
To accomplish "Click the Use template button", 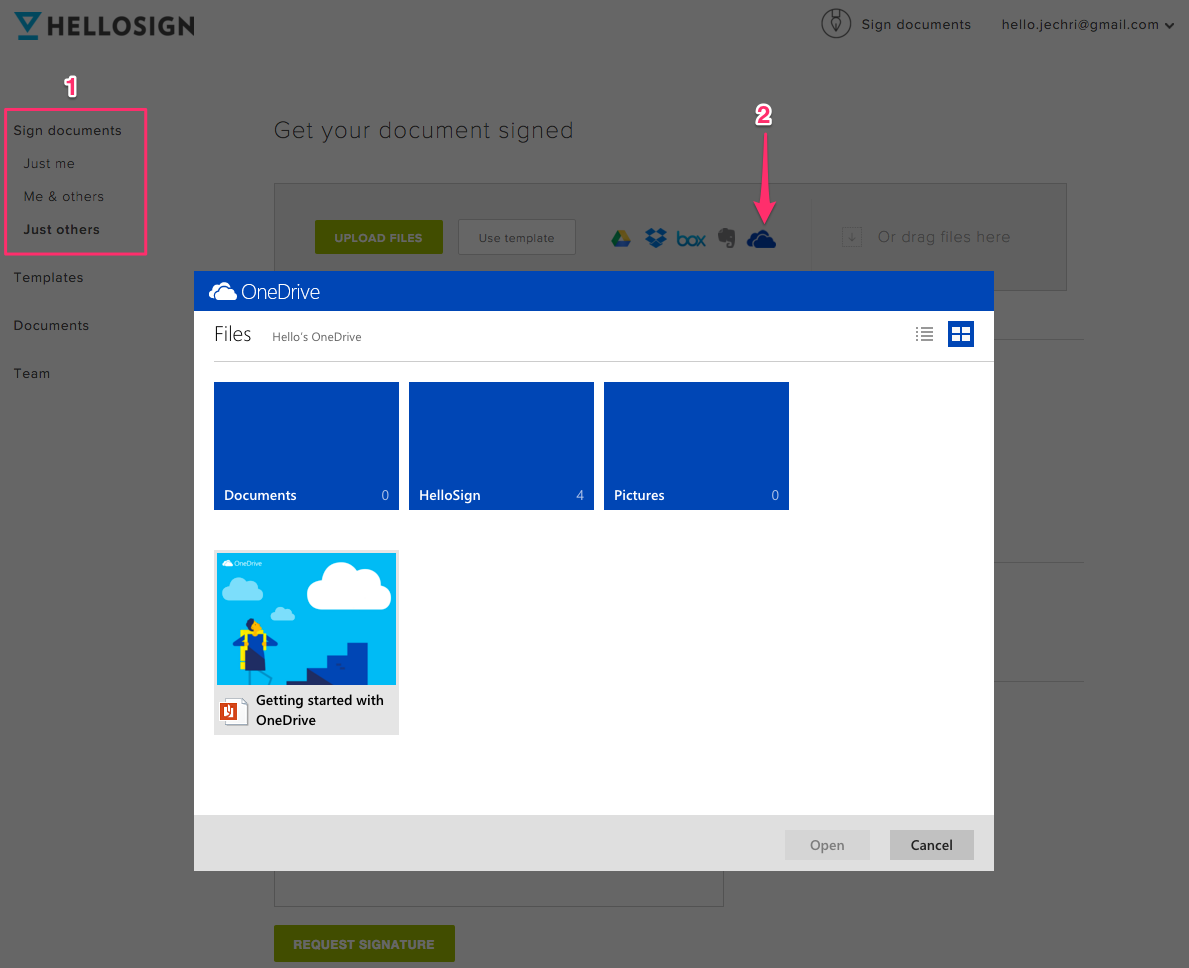I will pos(516,237).
